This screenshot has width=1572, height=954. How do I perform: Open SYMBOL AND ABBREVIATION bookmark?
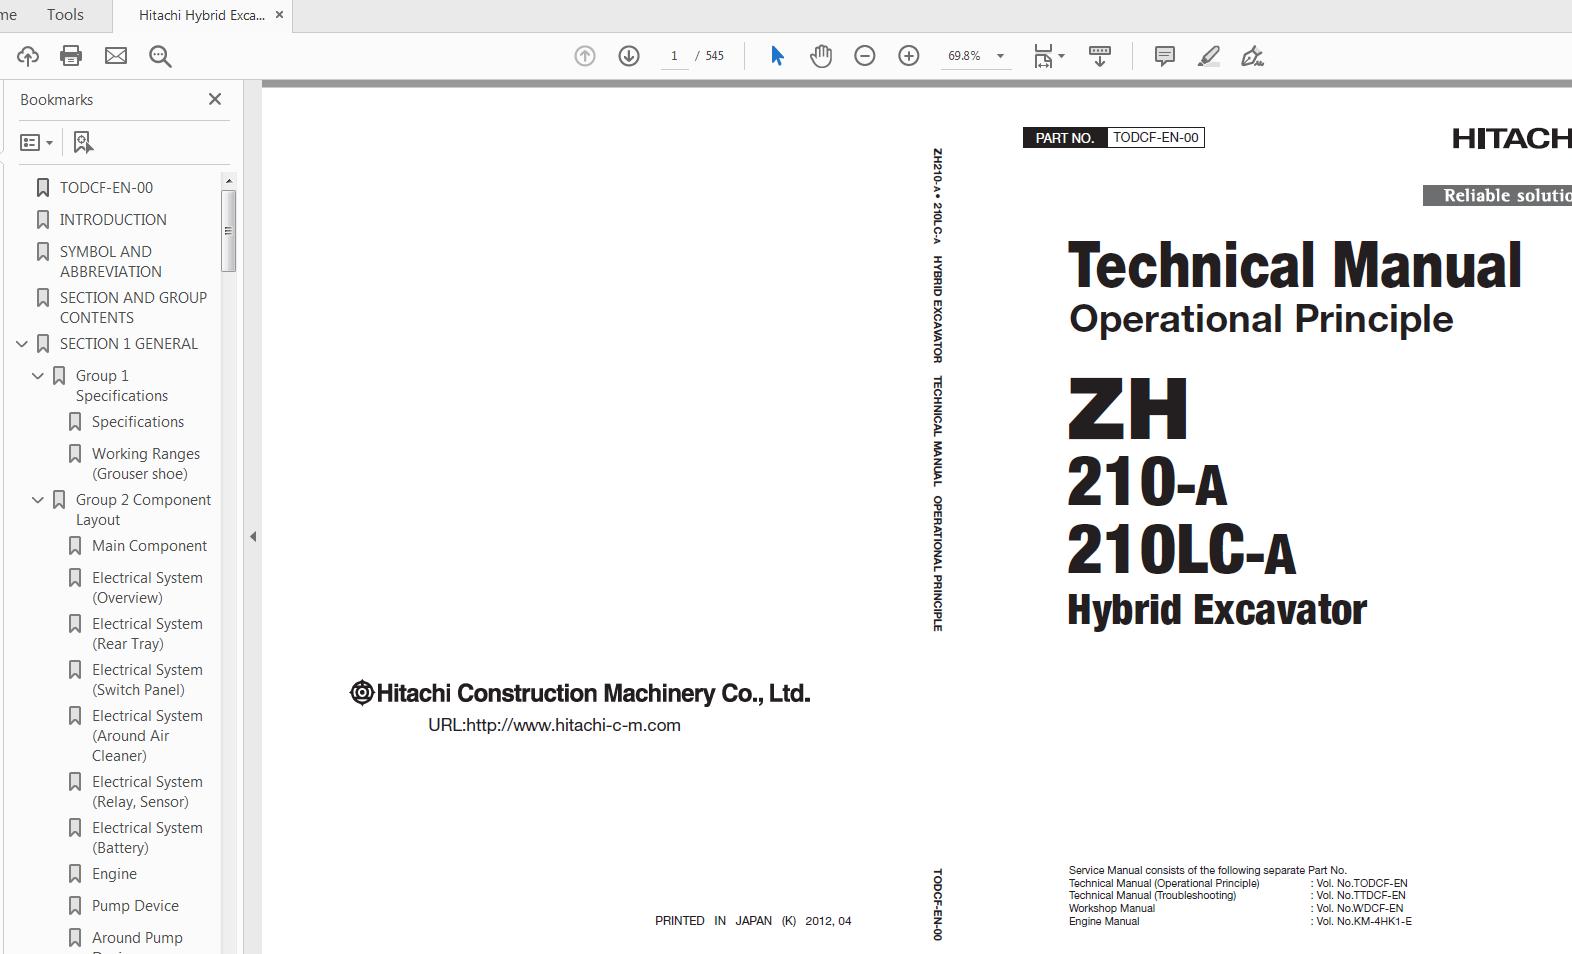click(x=110, y=262)
